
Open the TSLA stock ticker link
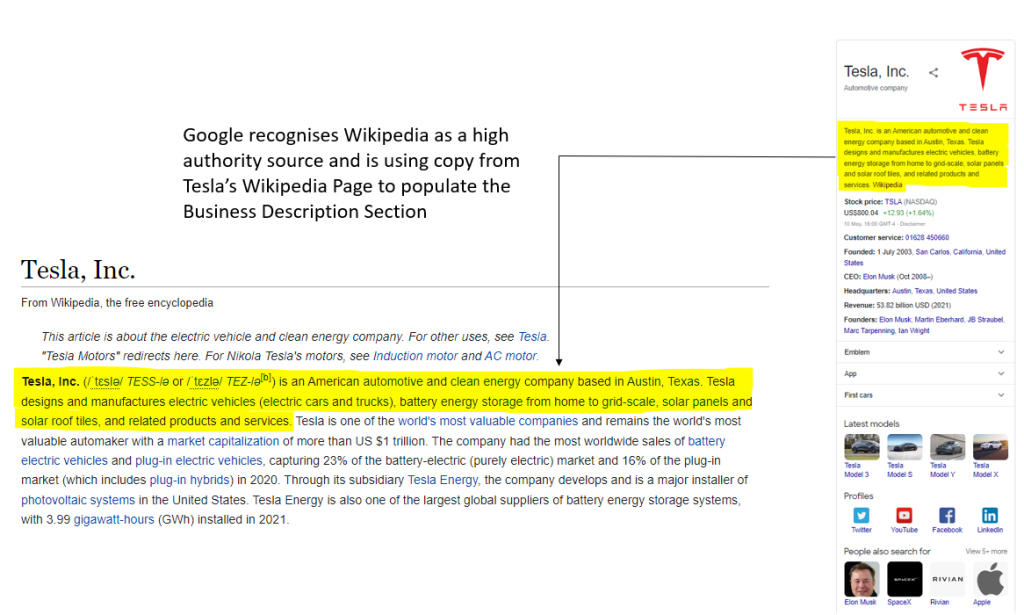click(x=893, y=202)
